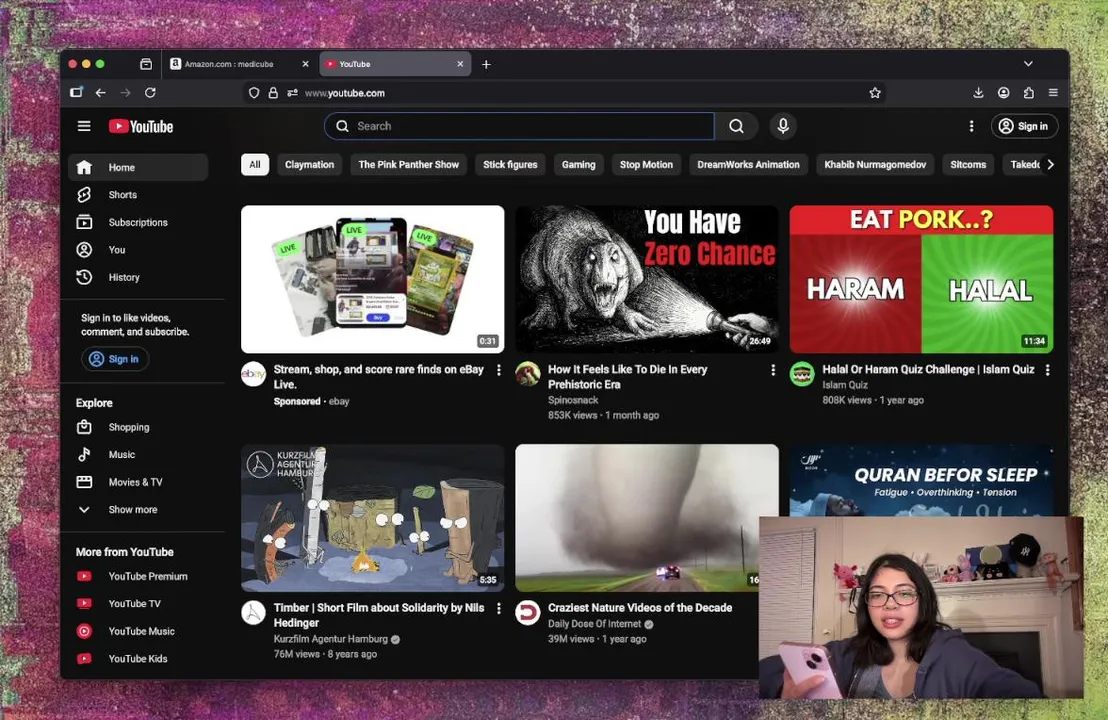Click inside the YouTube Search field
The image size is (1108, 720).
click(519, 126)
